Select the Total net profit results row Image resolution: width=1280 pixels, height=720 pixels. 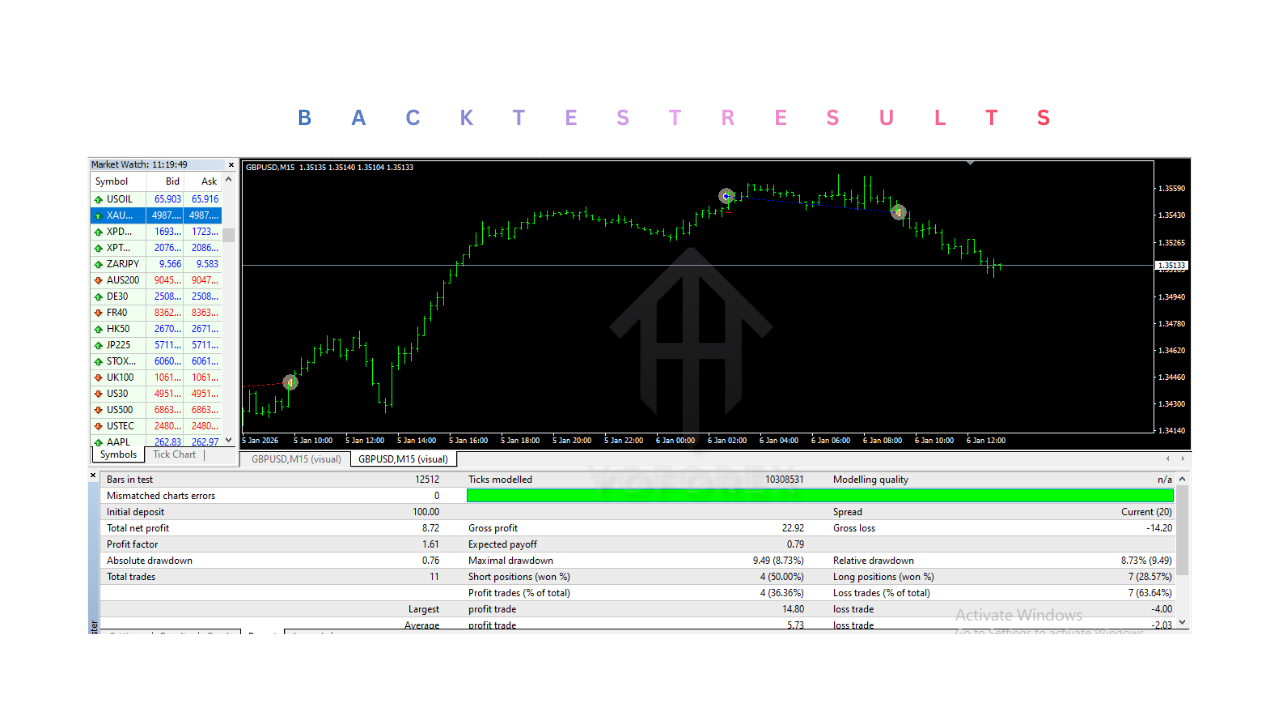pyautogui.click(x=138, y=528)
